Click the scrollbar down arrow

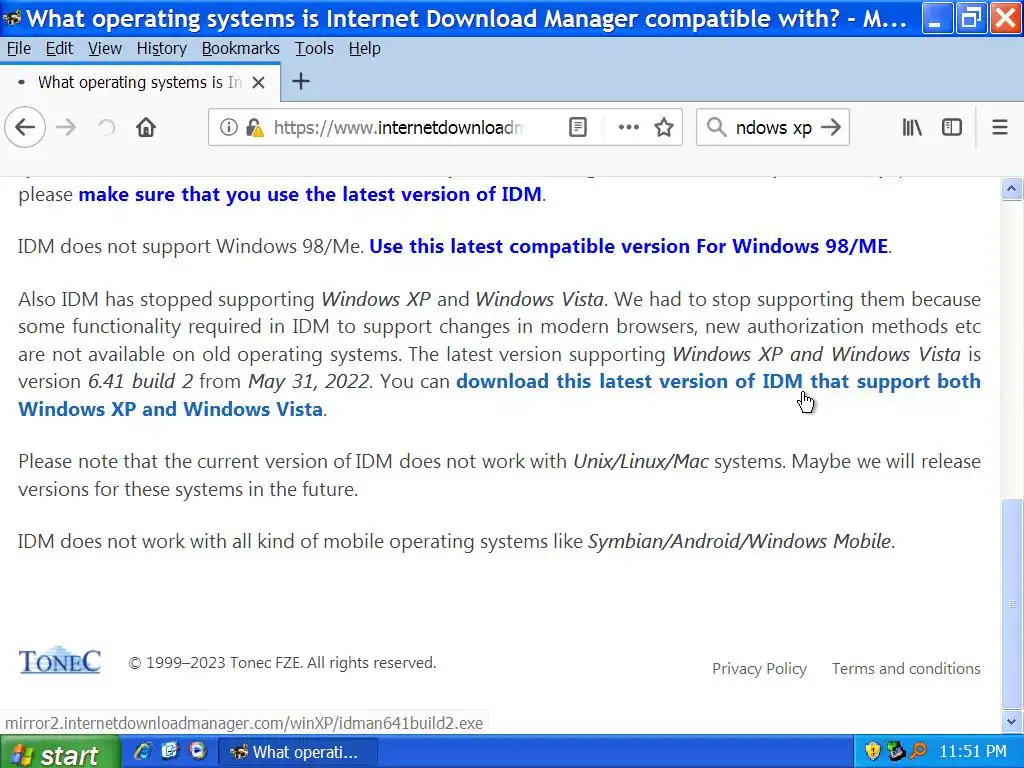point(1012,722)
